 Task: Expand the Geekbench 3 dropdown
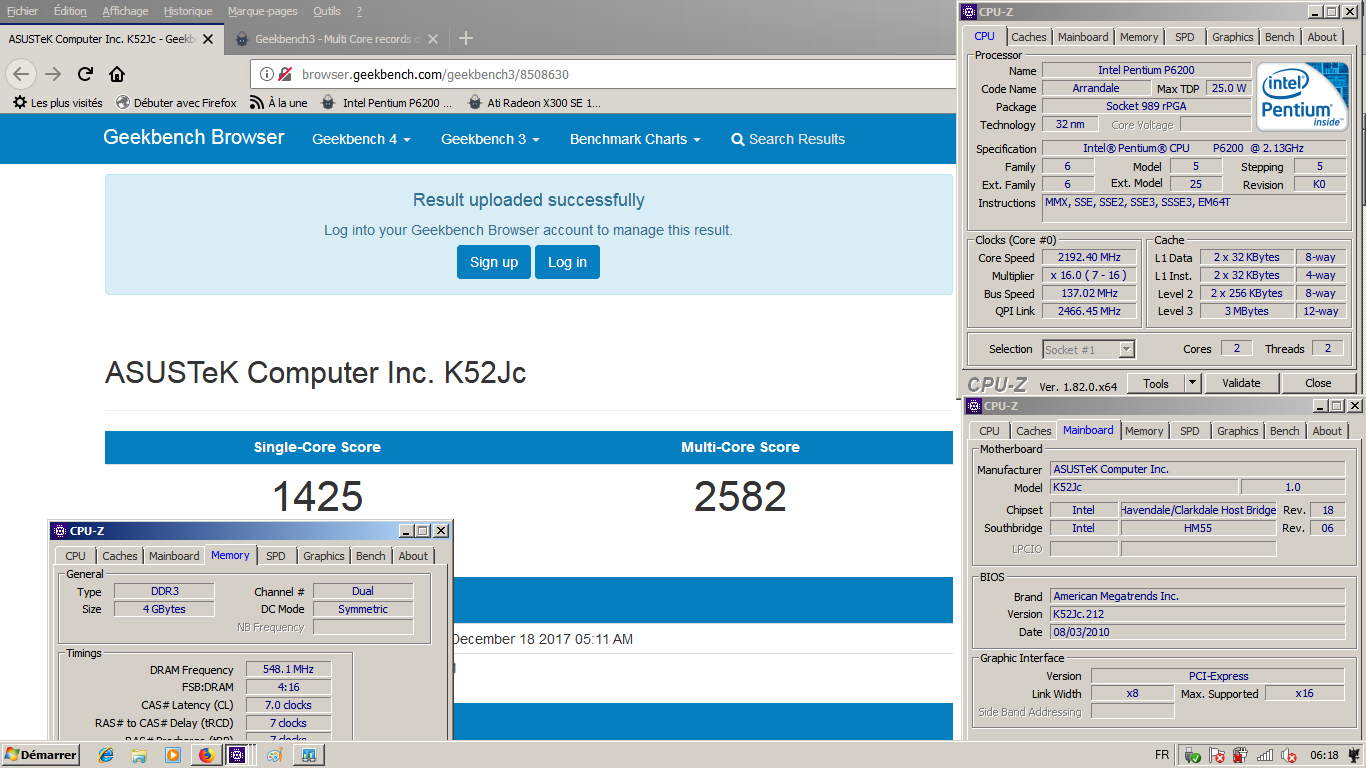[x=490, y=139]
